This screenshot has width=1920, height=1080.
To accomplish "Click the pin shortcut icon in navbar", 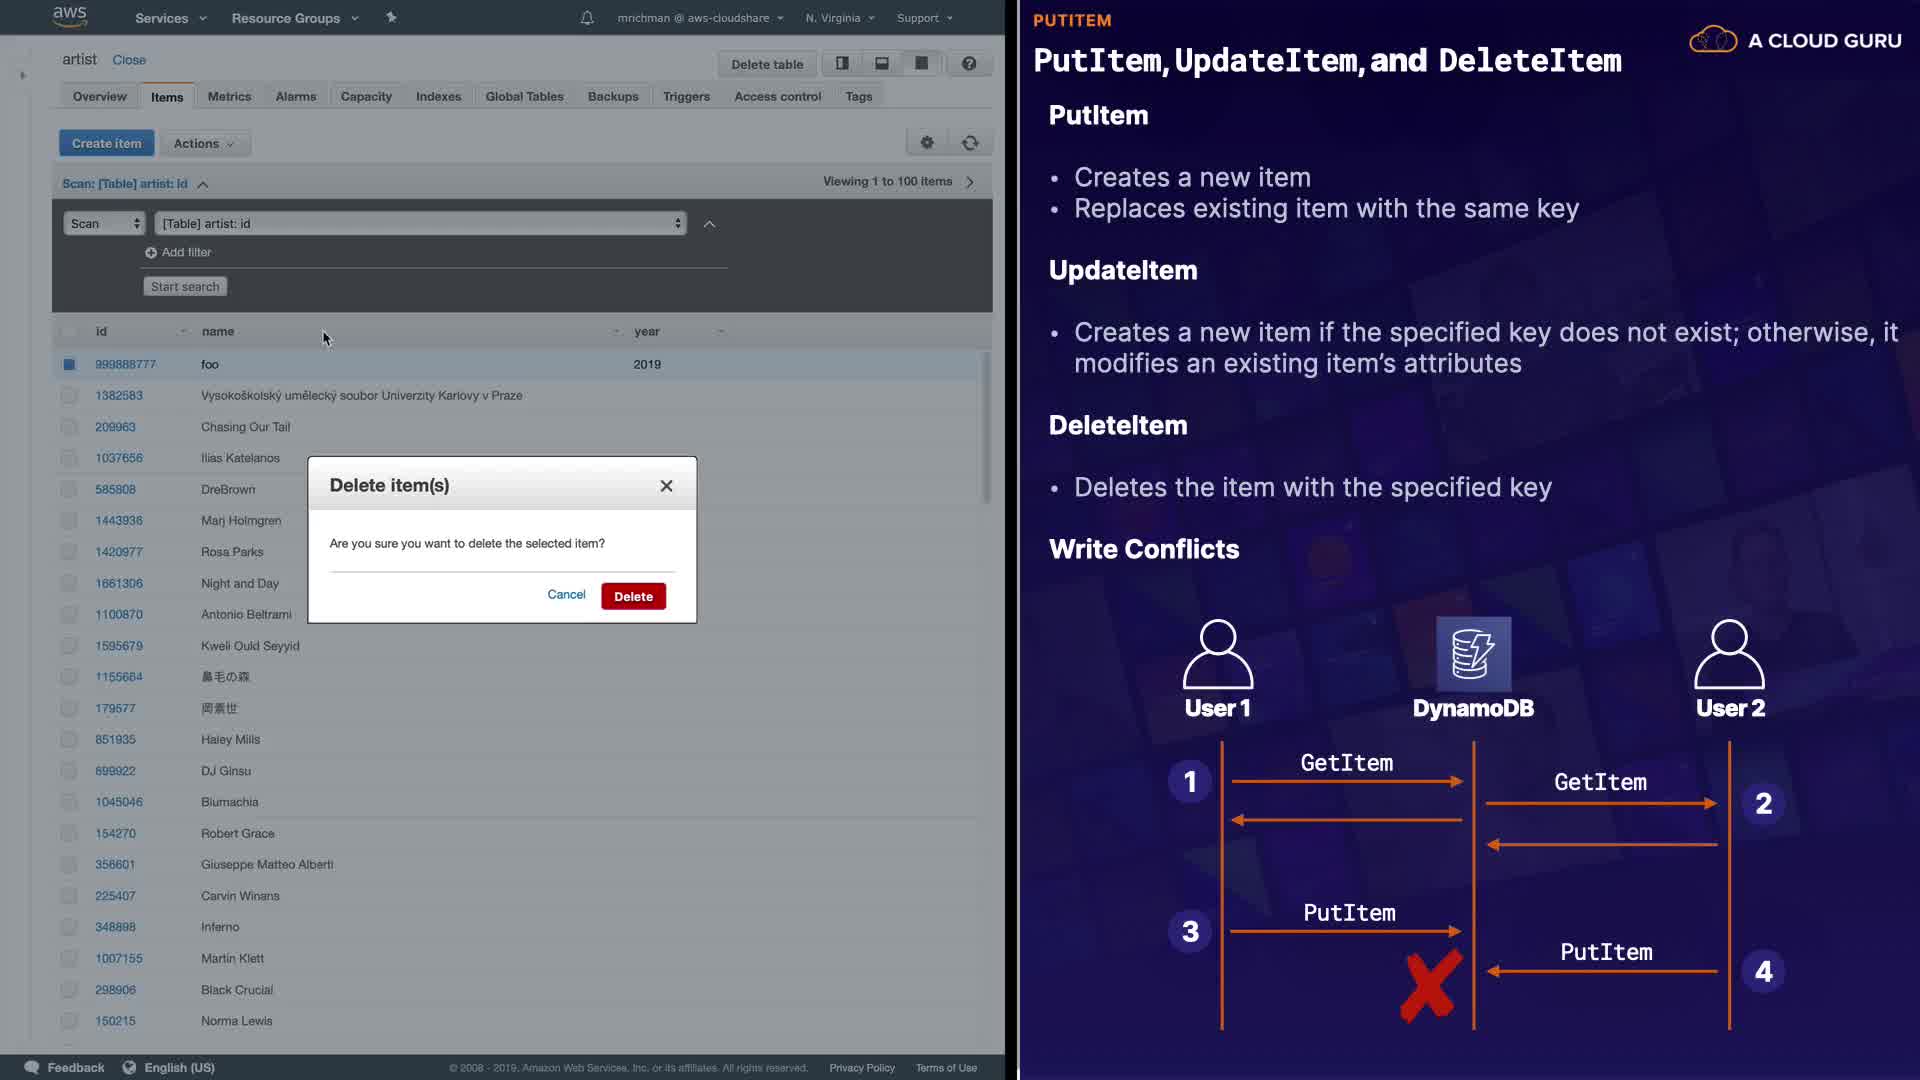I will (391, 18).
